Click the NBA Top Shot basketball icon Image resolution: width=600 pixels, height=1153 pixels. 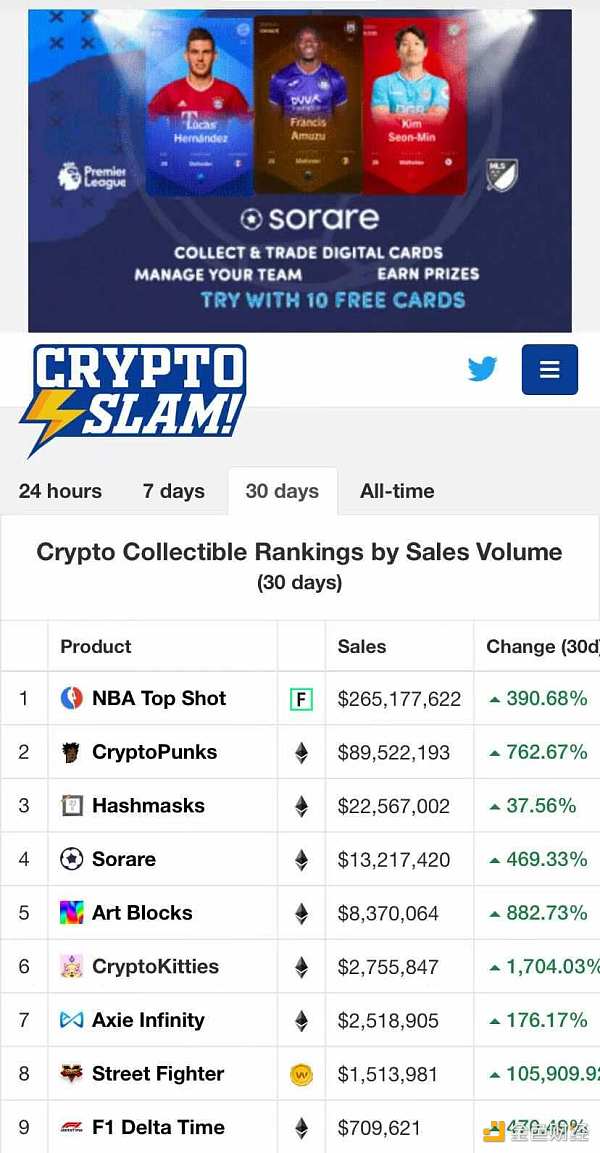tap(71, 699)
